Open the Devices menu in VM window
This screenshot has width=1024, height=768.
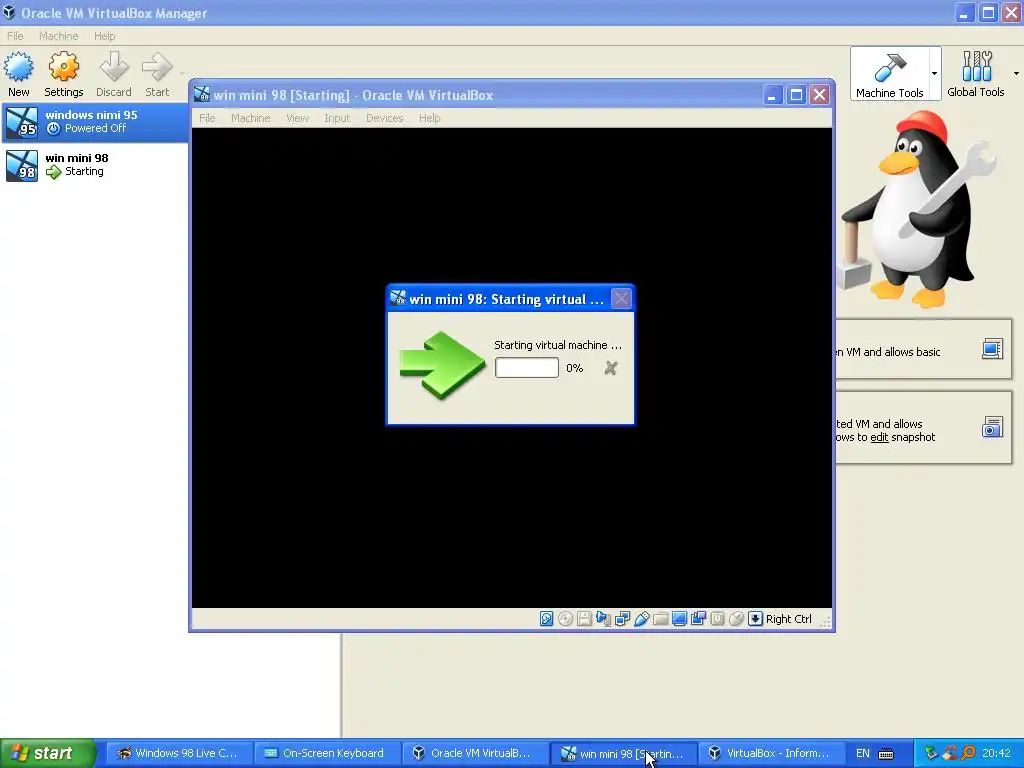[x=384, y=118]
